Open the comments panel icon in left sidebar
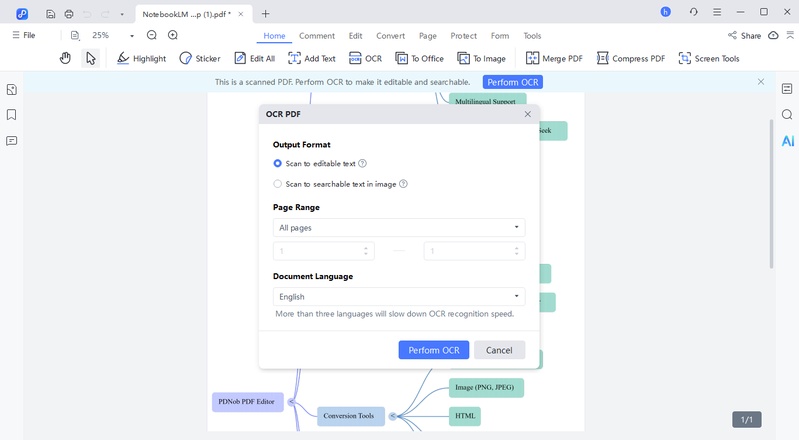The width and height of the screenshot is (799, 440). tap(12, 141)
